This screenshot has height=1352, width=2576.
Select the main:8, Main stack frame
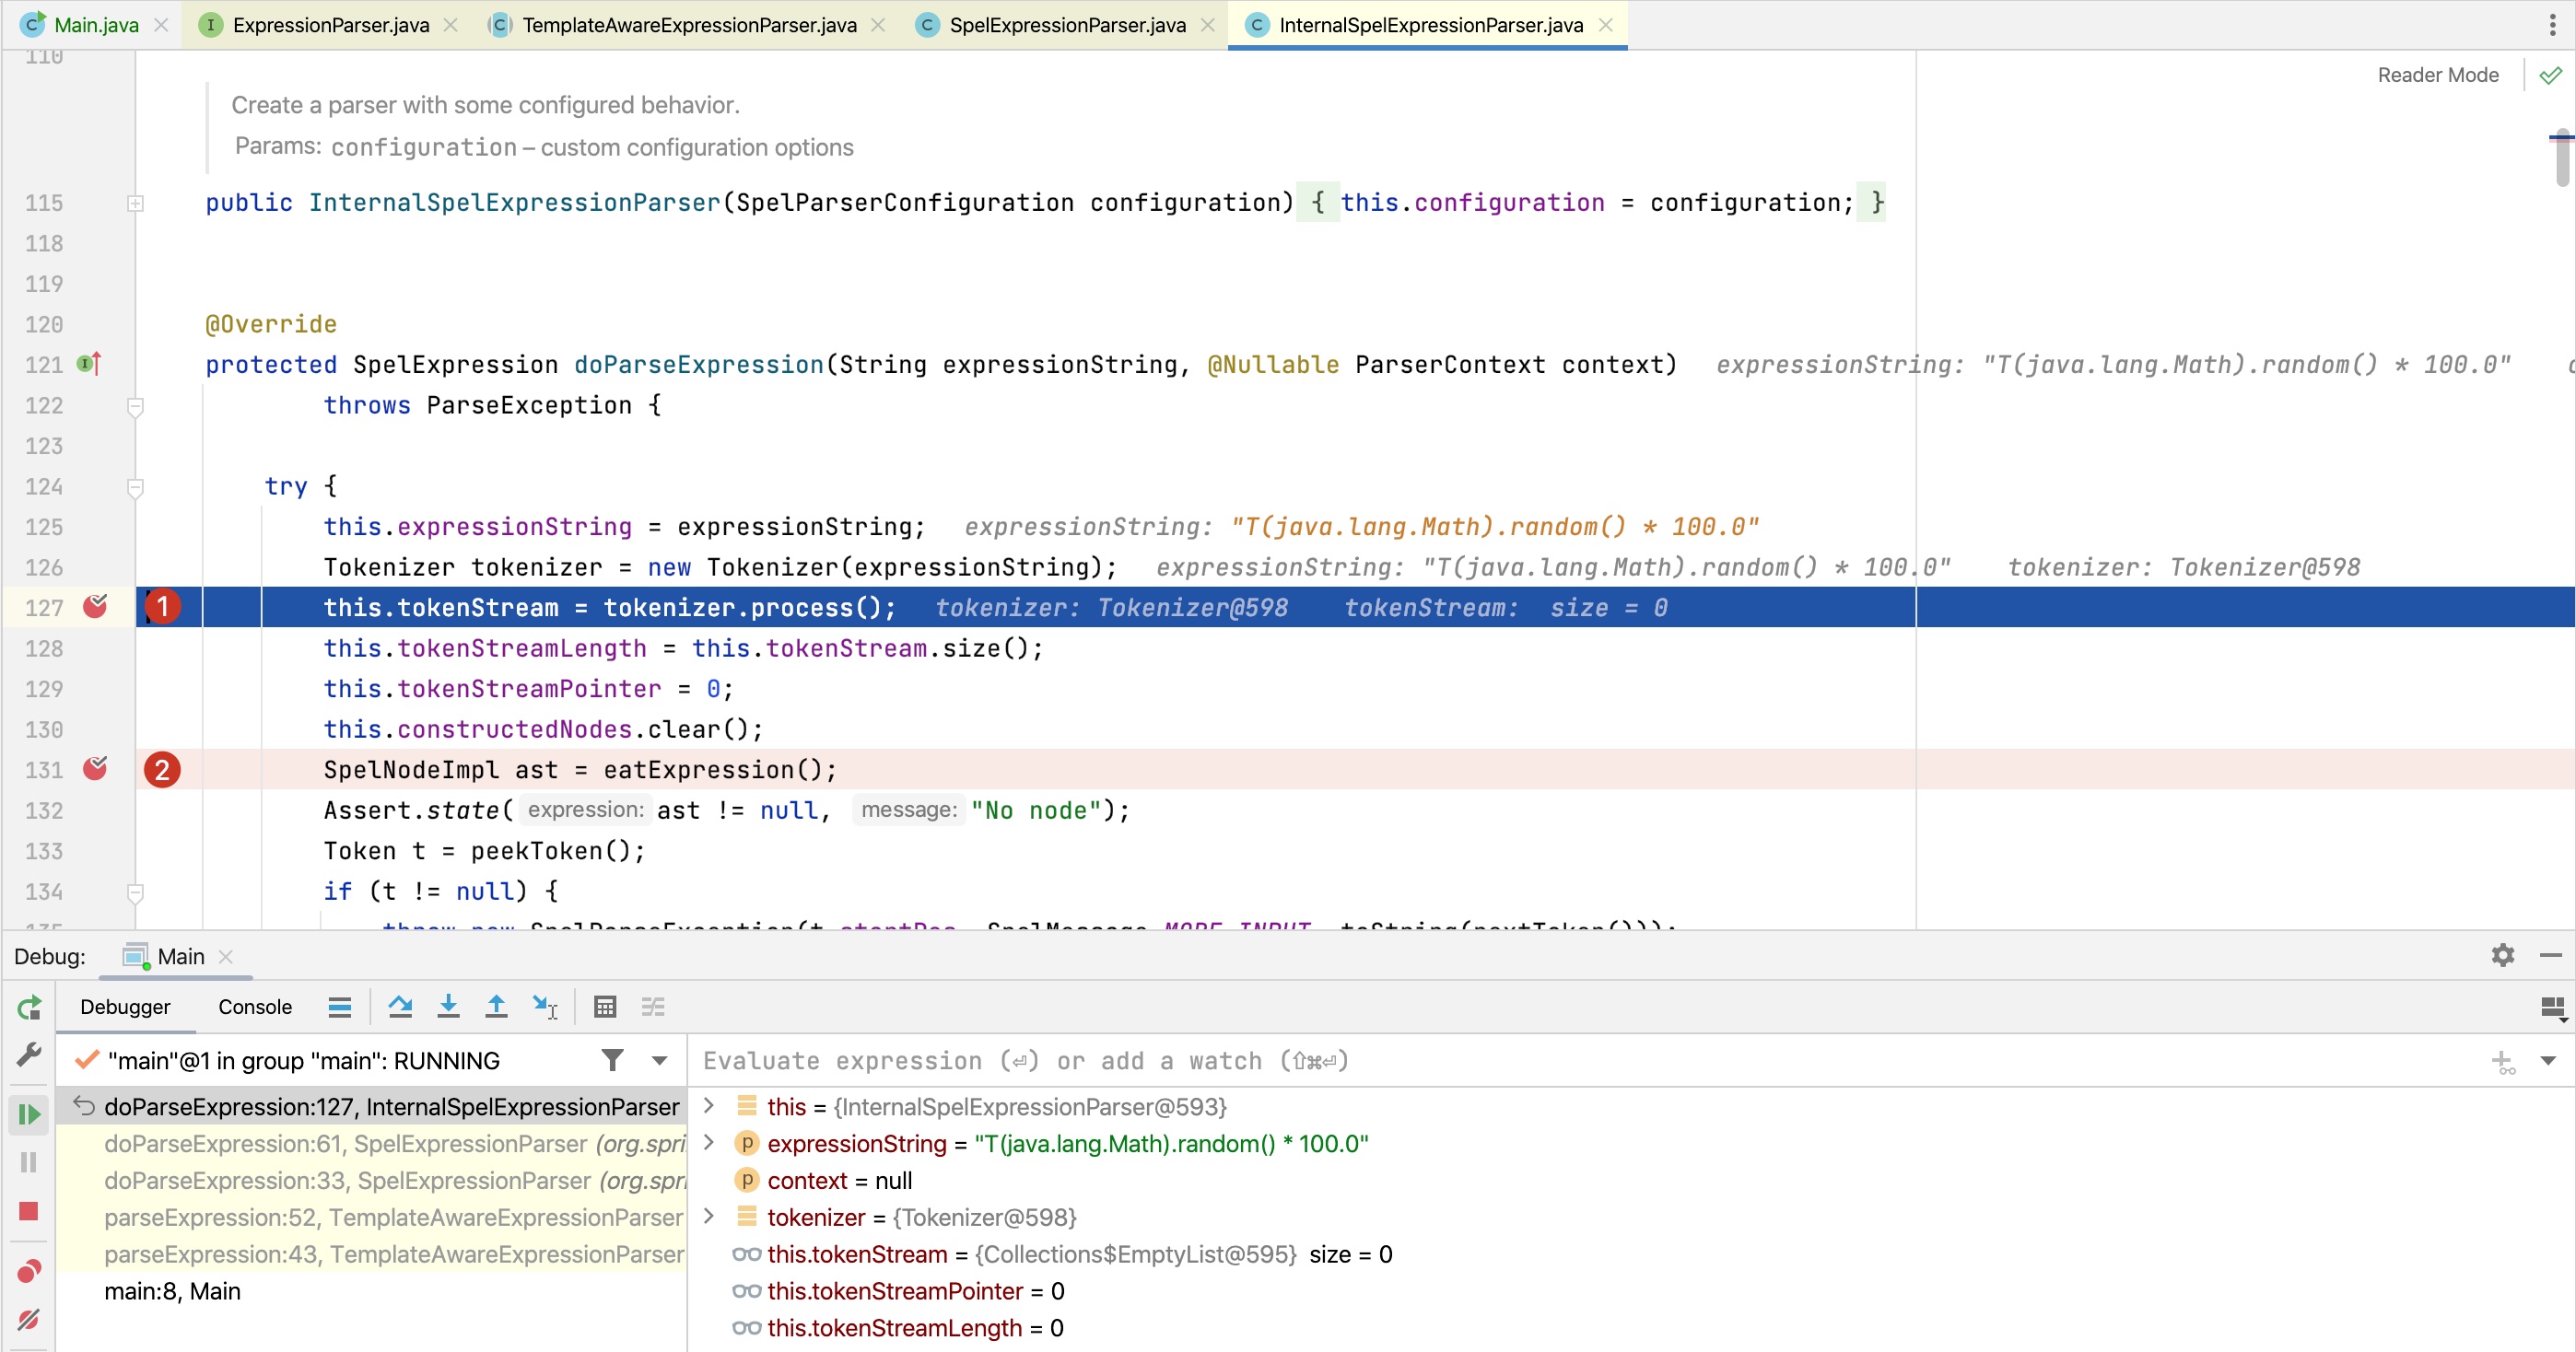[x=372, y=1292]
